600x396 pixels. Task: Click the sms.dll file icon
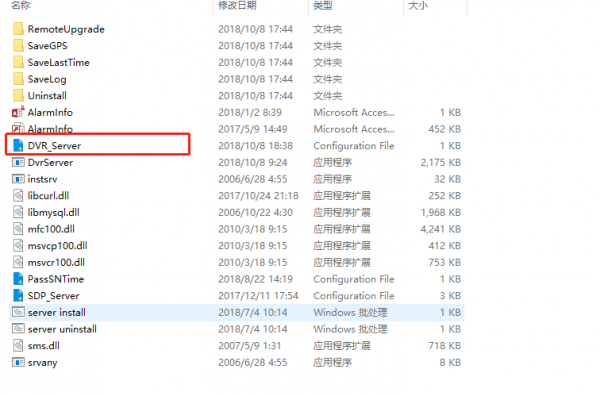[18, 345]
